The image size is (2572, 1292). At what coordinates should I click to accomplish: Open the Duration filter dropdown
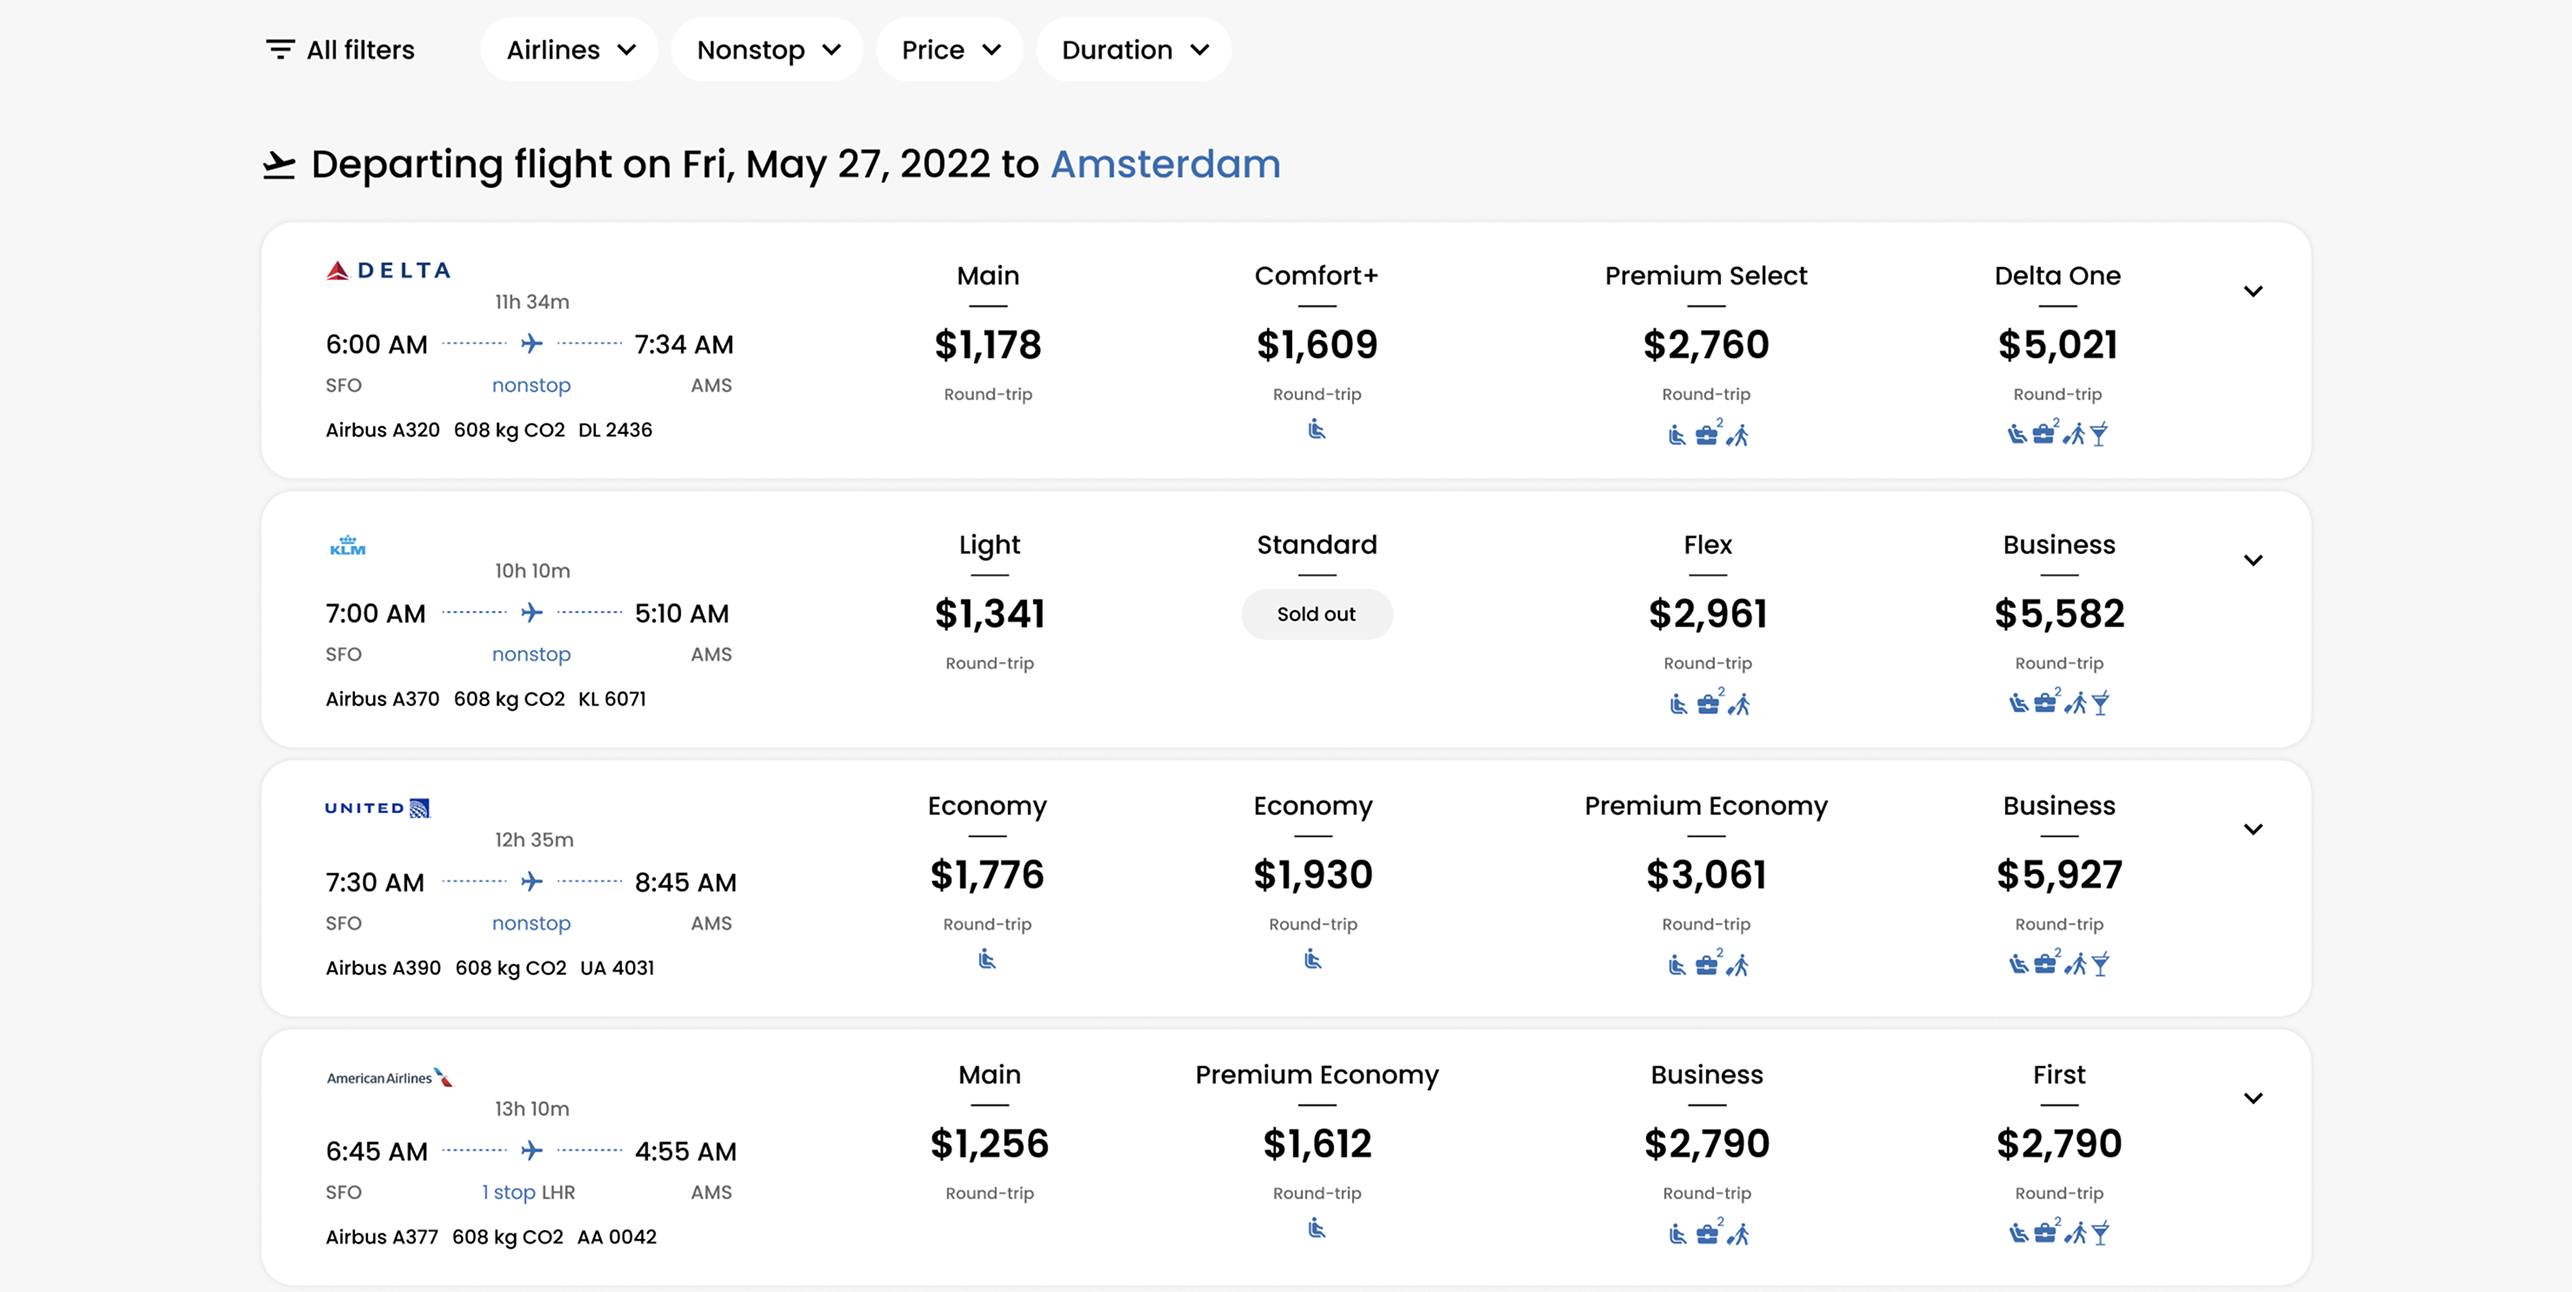(1134, 49)
